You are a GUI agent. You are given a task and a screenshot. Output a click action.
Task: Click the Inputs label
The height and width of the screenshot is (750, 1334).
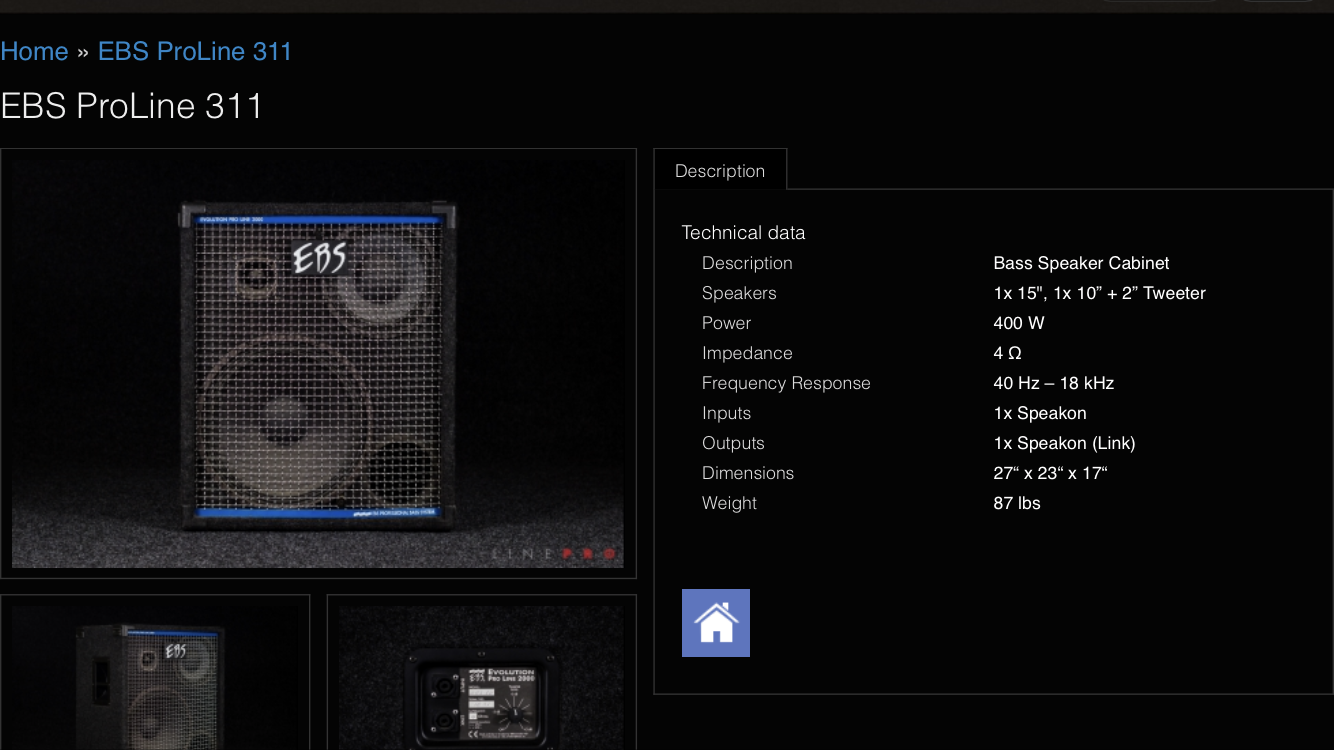(x=726, y=413)
